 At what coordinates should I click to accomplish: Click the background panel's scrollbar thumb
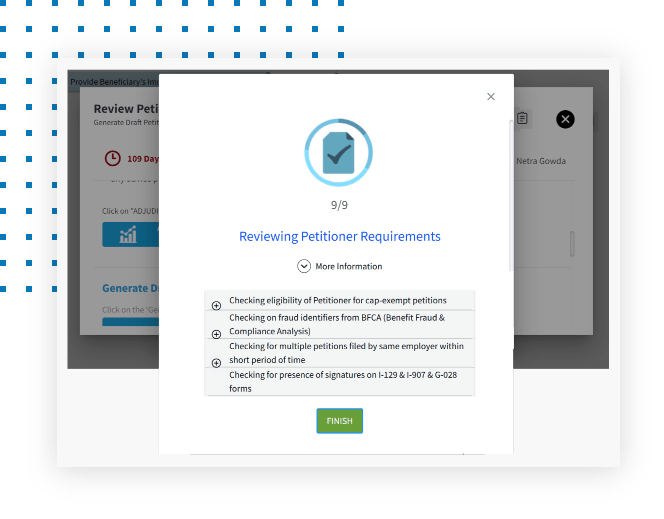(x=572, y=243)
